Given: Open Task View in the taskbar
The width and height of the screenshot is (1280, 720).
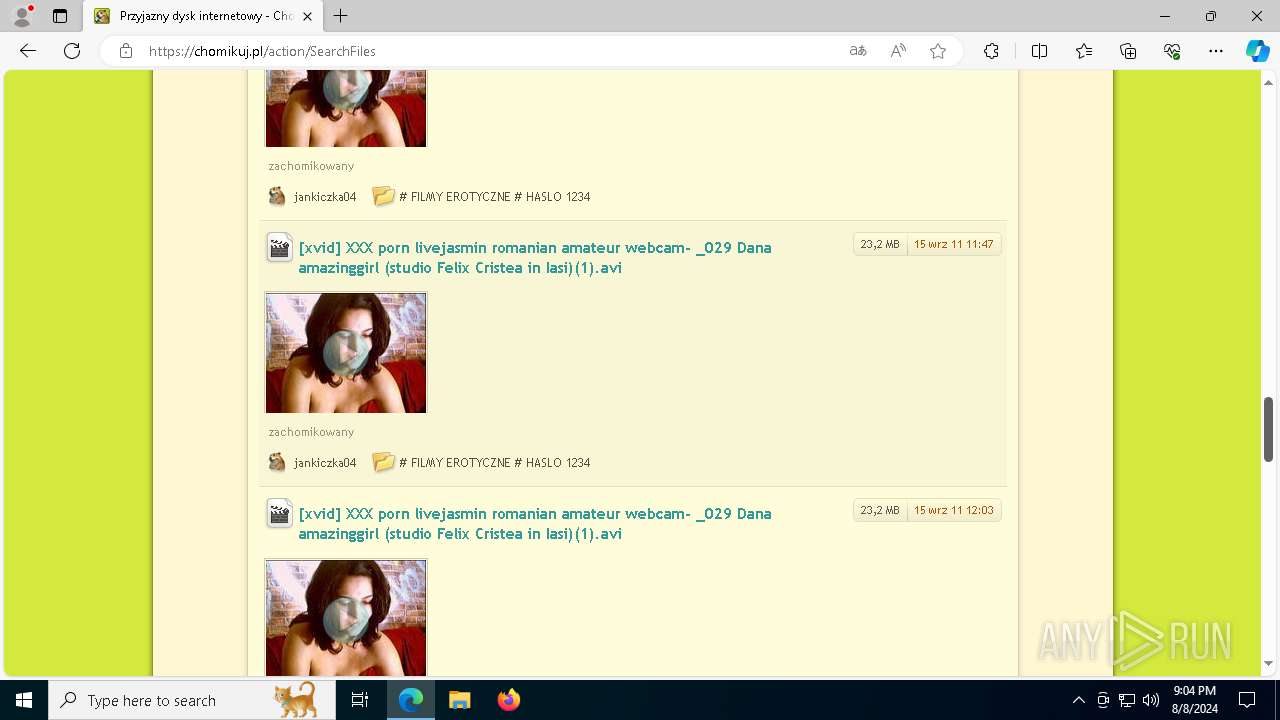Looking at the screenshot, I should 360,700.
